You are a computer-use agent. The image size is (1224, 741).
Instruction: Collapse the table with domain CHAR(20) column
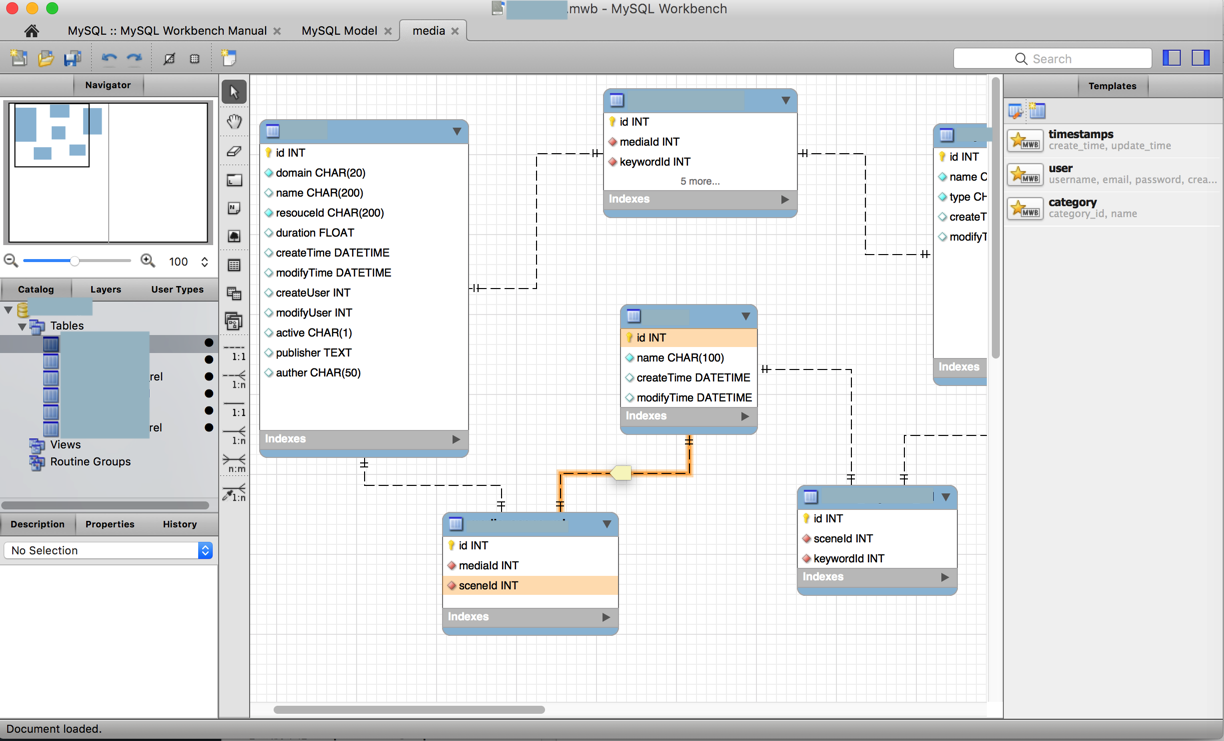pos(457,131)
